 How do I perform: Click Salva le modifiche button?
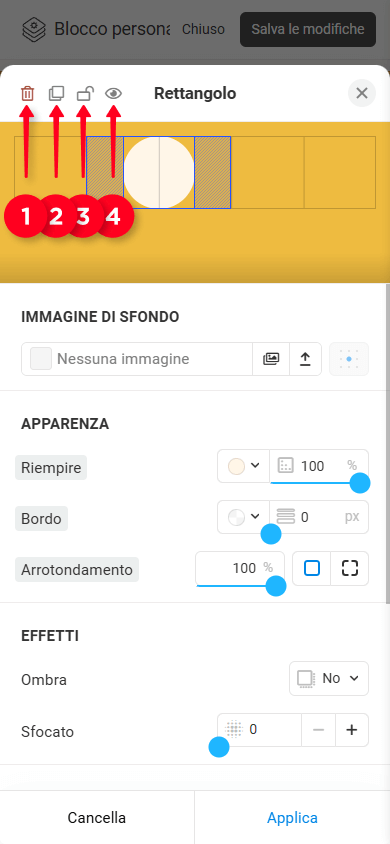(308, 29)
